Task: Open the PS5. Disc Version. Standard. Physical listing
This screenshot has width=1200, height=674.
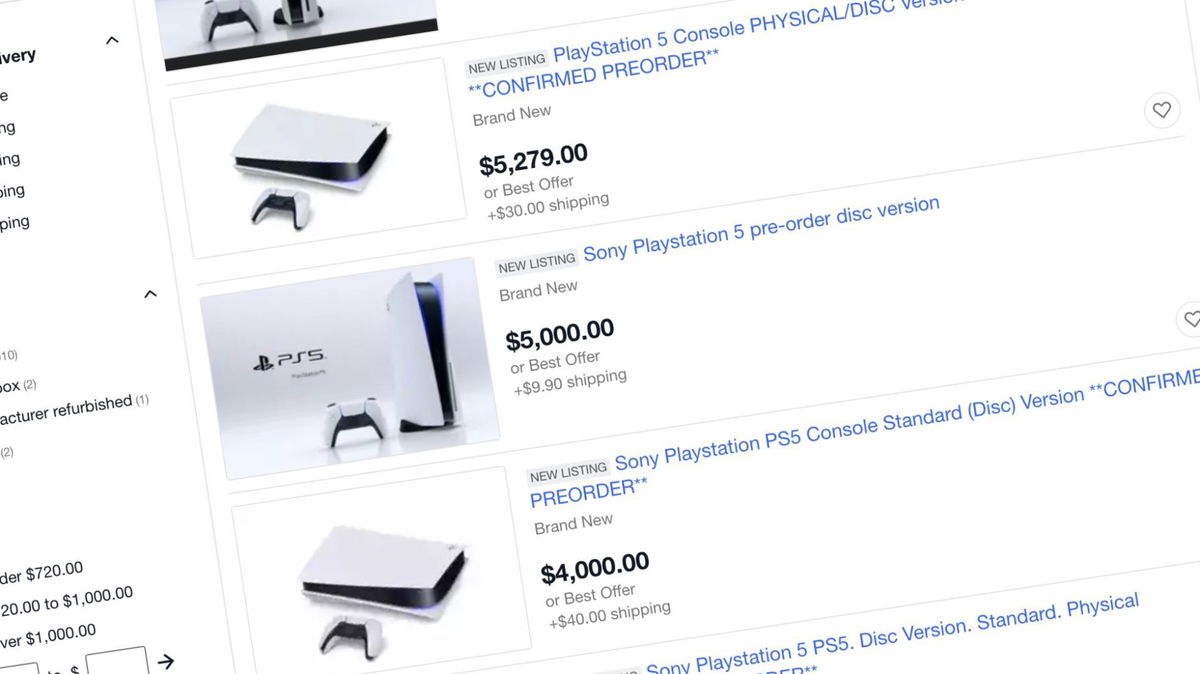Action: 892,637
